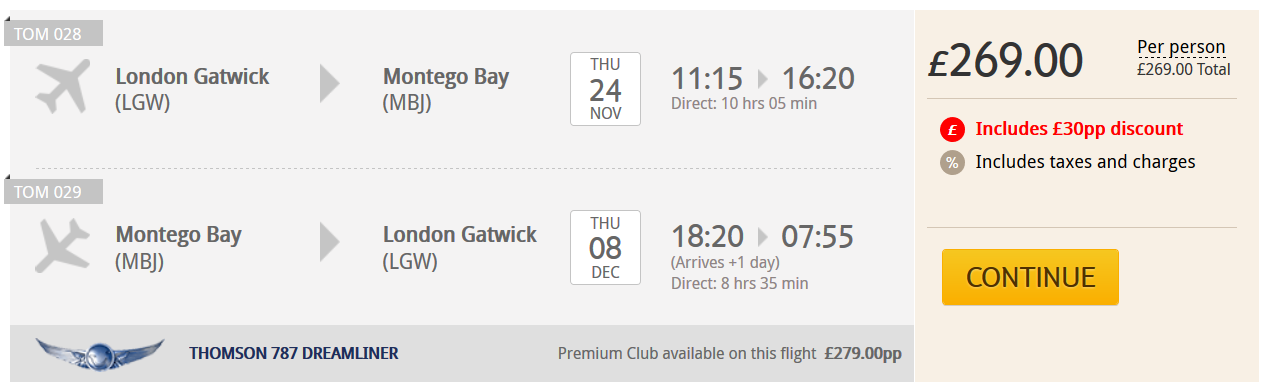The height and width of the screenshot is (389, 1268).
Task: Click the THU 08 DEC date box
Action: pos(605,247)
